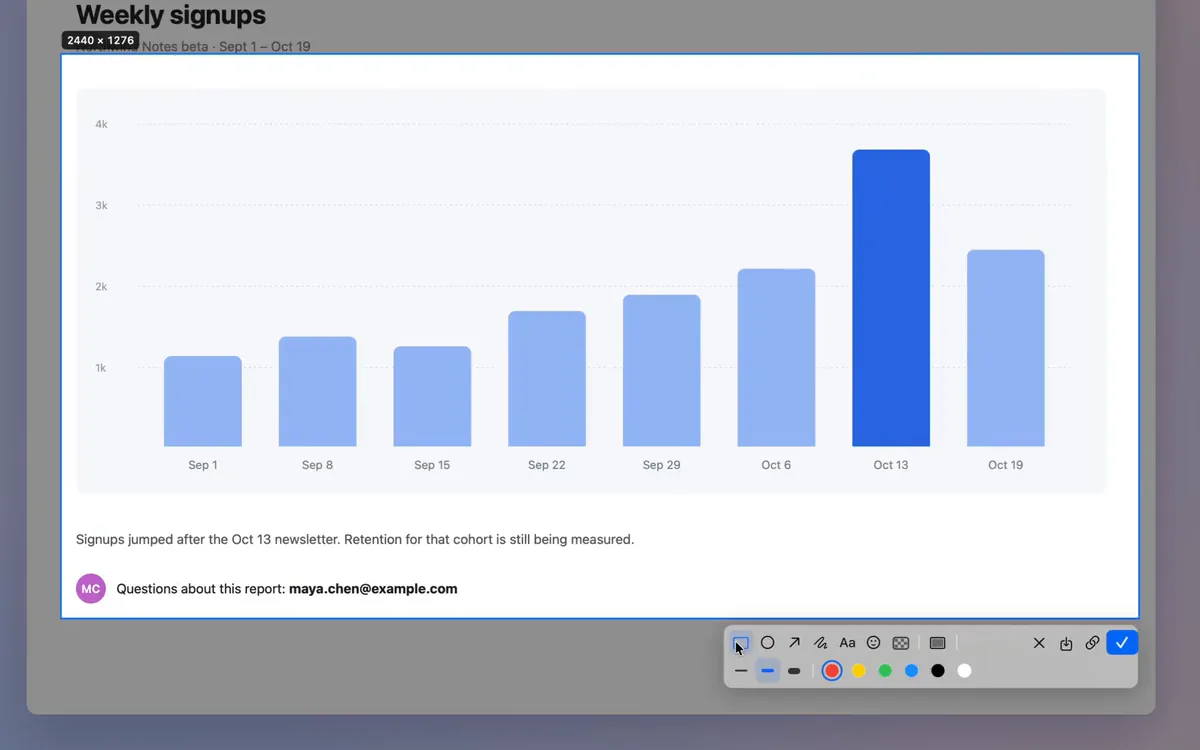The width and height of the screenshot is (1200, 750).
Task: Pick the white annotation color
Action: pyautogui.click(x=964, y=671)
